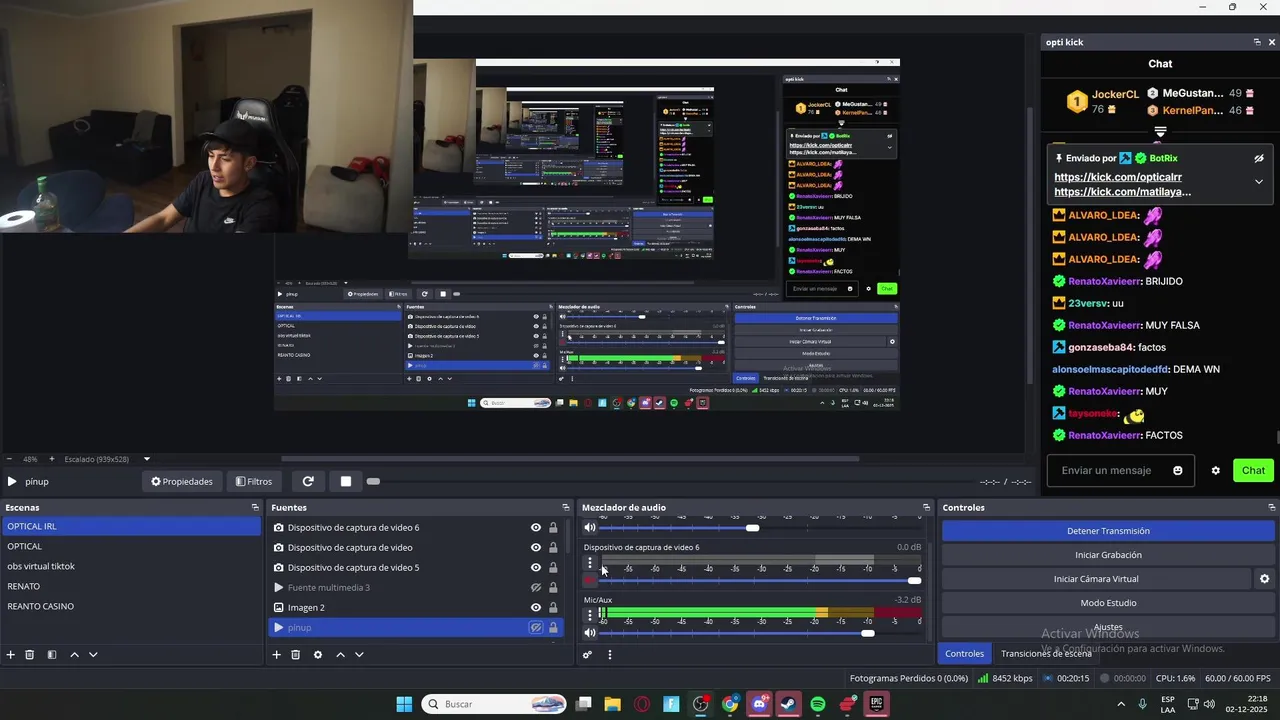Click Iniciar Cámara Virtual button
1280x720 pixels.
tap(1096, 579)
